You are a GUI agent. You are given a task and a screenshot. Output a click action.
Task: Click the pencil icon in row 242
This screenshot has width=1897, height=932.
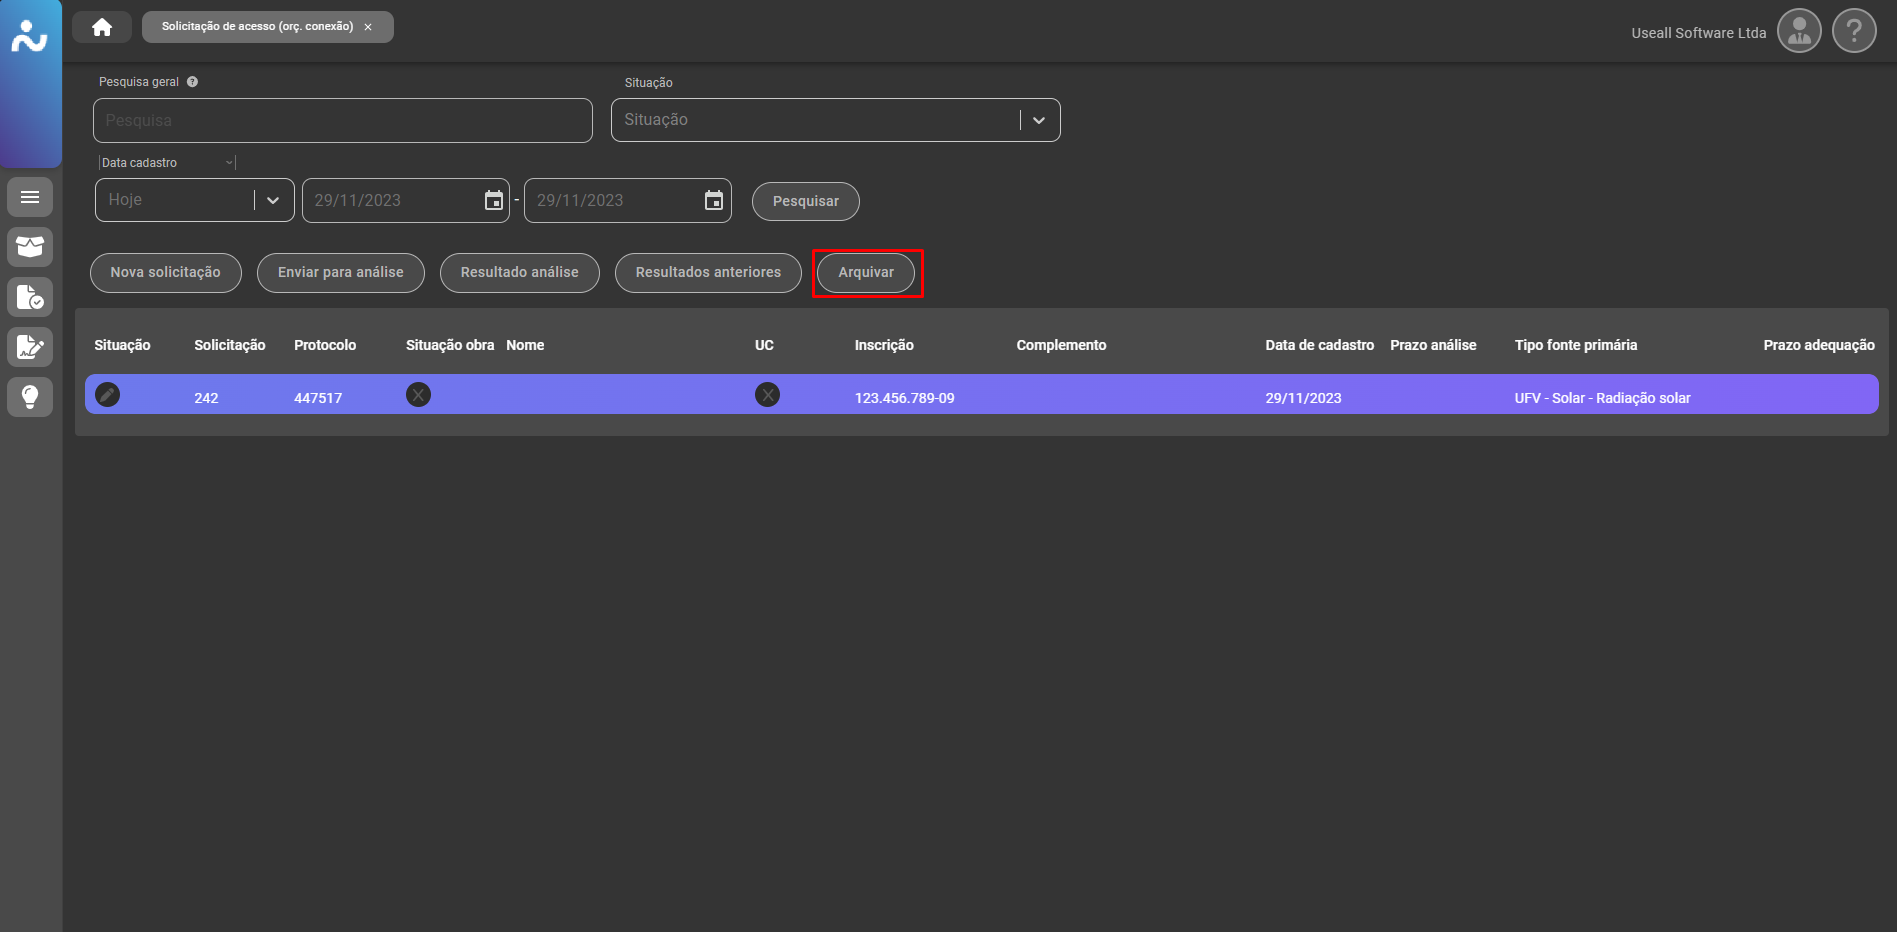(107, 395)
